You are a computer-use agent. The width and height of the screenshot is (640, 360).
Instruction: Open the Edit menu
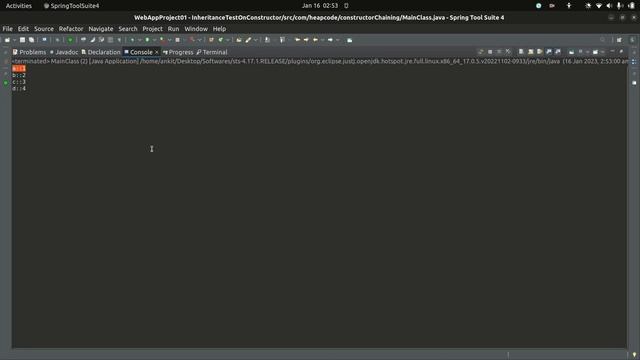23,29
